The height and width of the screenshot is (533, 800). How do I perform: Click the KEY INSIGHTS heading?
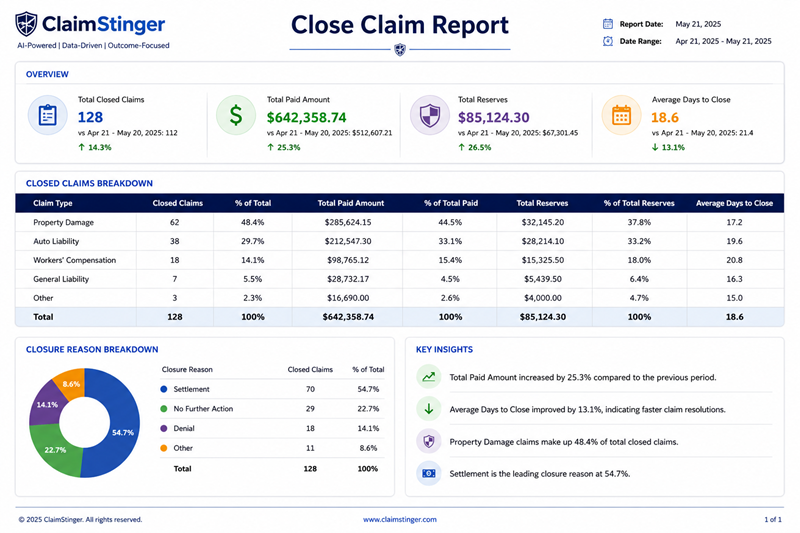click(x=444, y=349)
